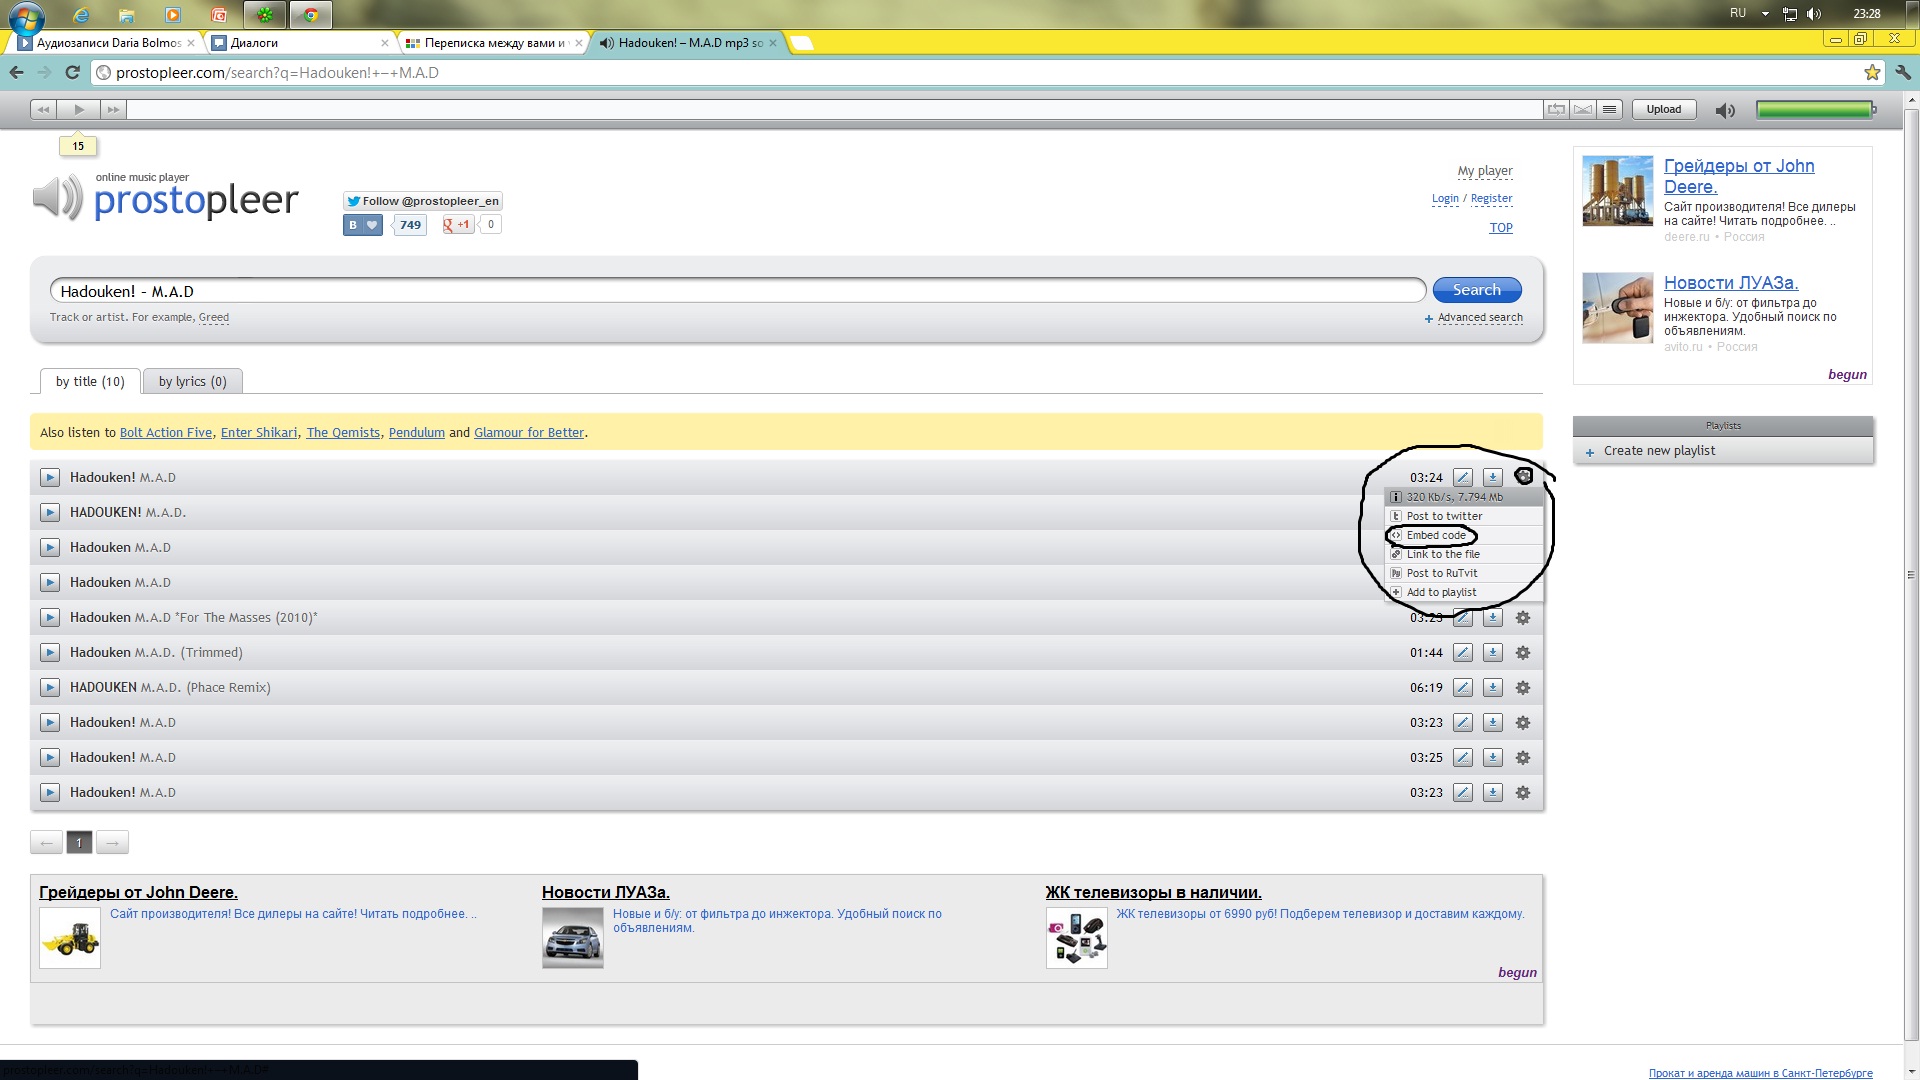The height and width of the screenshot is (1080, 1920).
Task: Click the Upload button
Action: [1664, 110]
